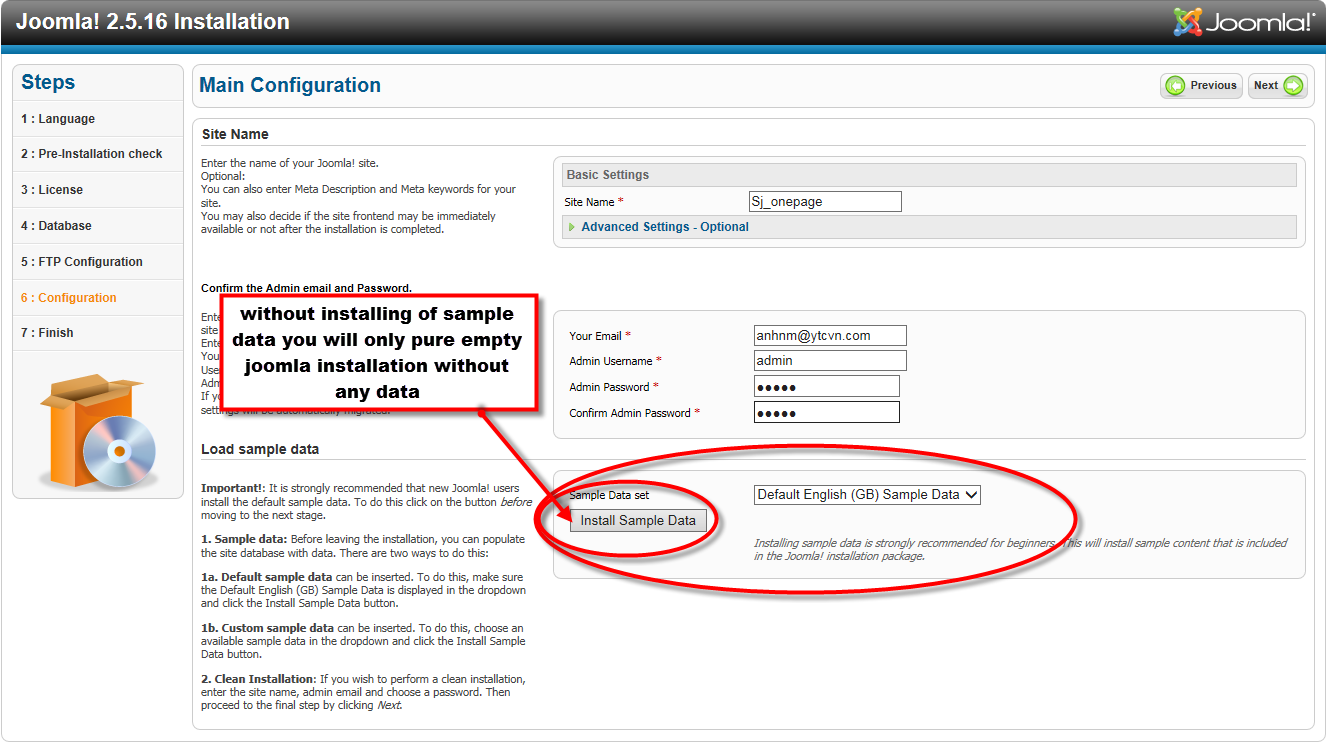Click the Joomla! 2.5.16 Installation title
The height and width of the screenshot is (744, 1328).
[x=153, y=21]
